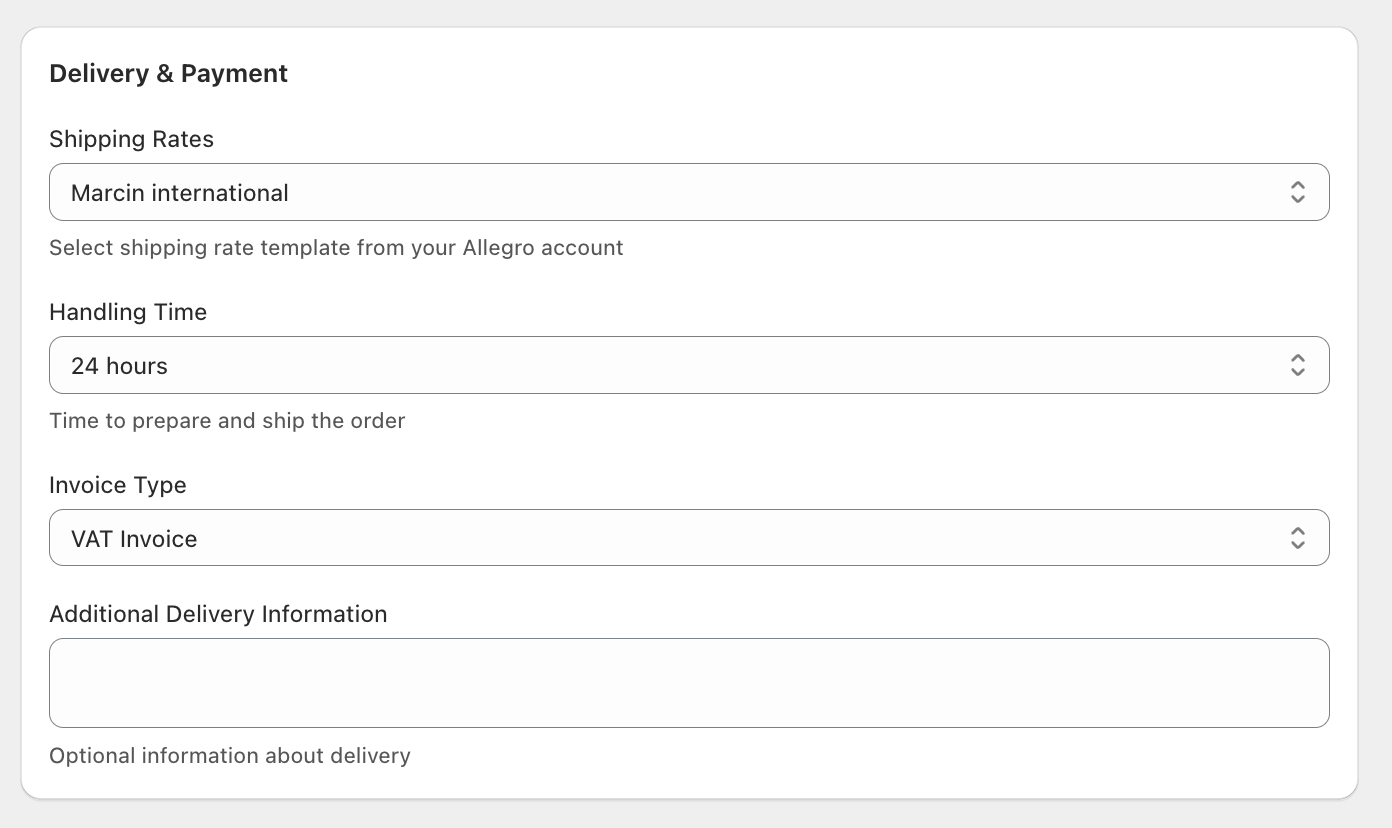This screenshot has height=828, width=1392.
Task: Click the Shipping Rates label
Action: 132,139
